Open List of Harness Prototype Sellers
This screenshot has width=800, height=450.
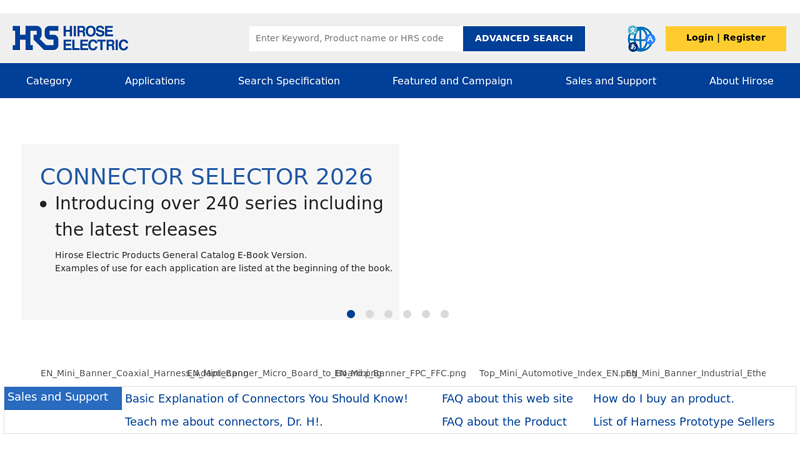[x=683, y=422]
